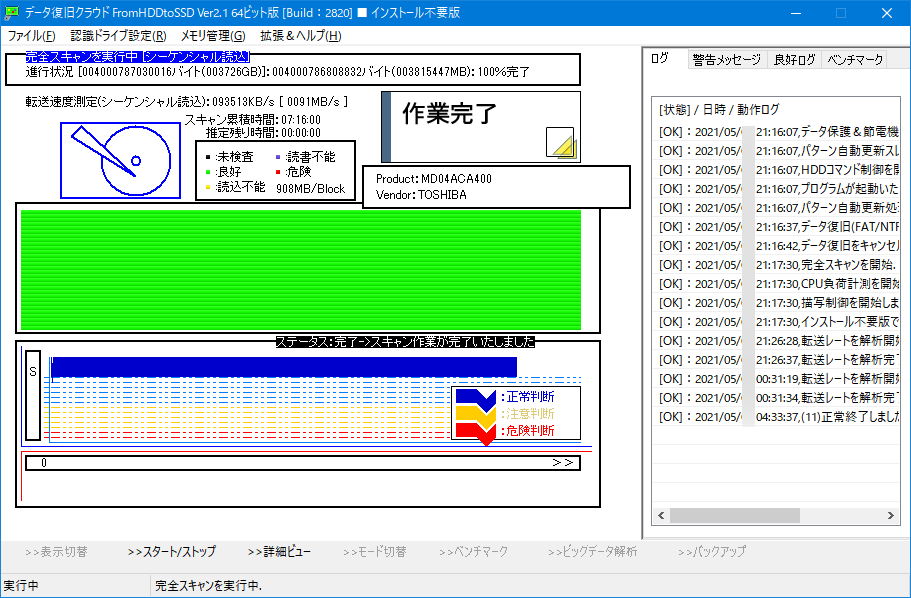Image resolution: width=911 pixels, height=598 pixels.
Task: Click the green sector scan map
Action: click(301, 270)
